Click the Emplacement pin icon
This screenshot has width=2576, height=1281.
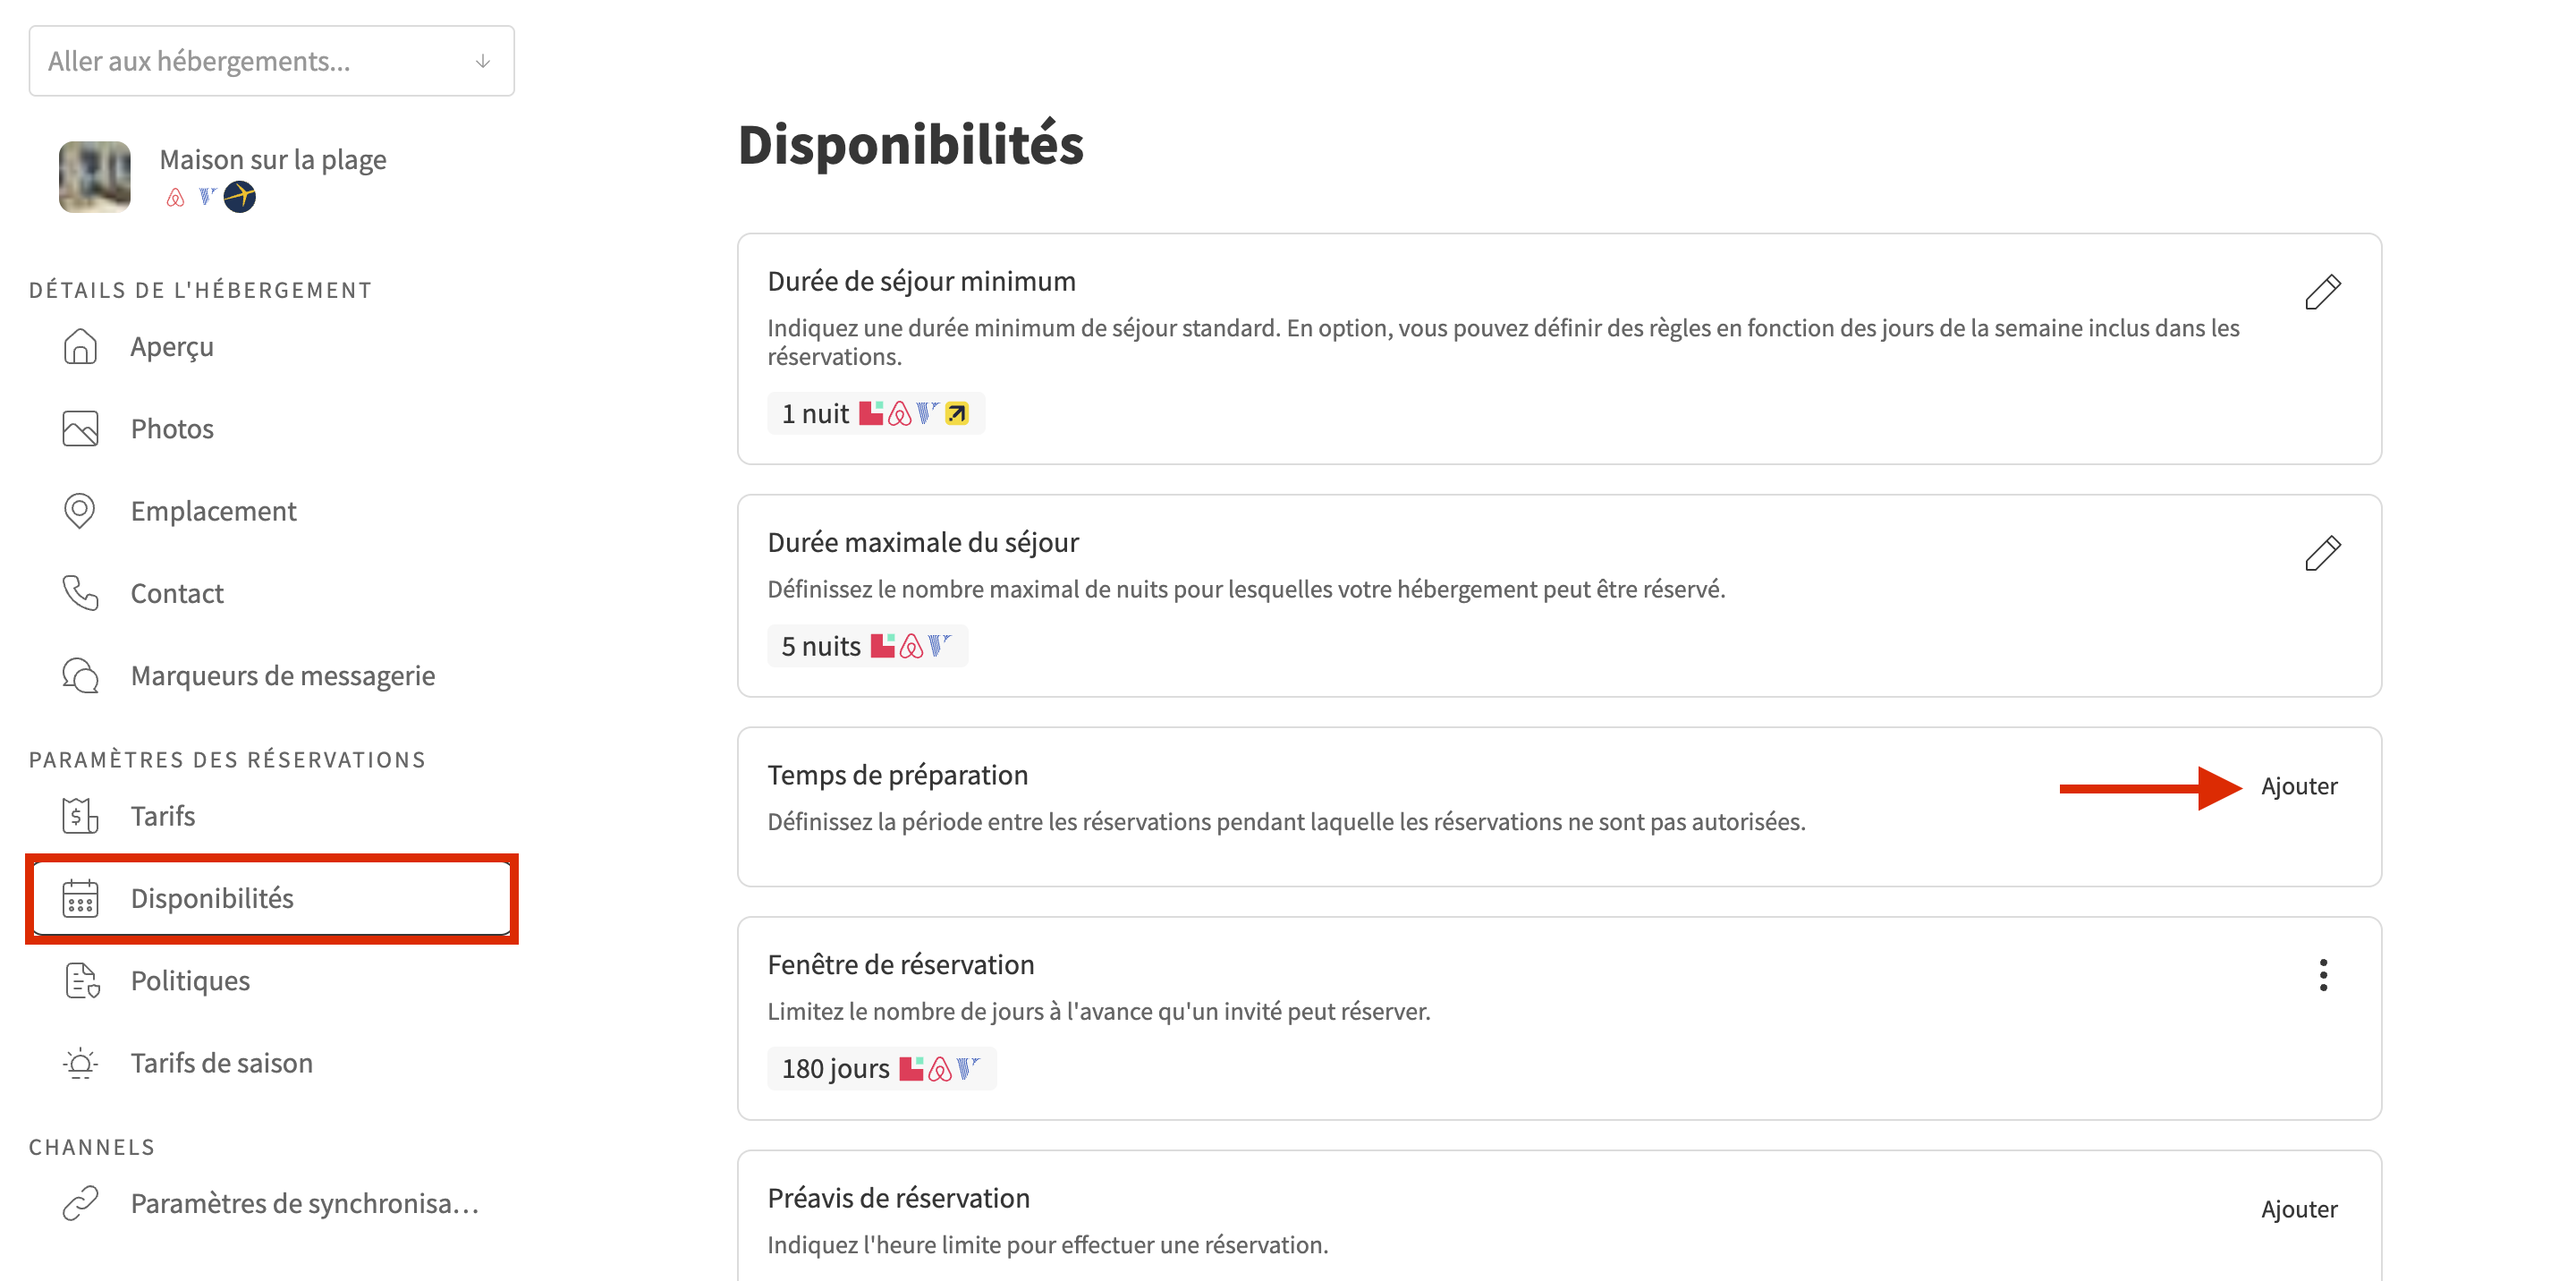[80, 511]
